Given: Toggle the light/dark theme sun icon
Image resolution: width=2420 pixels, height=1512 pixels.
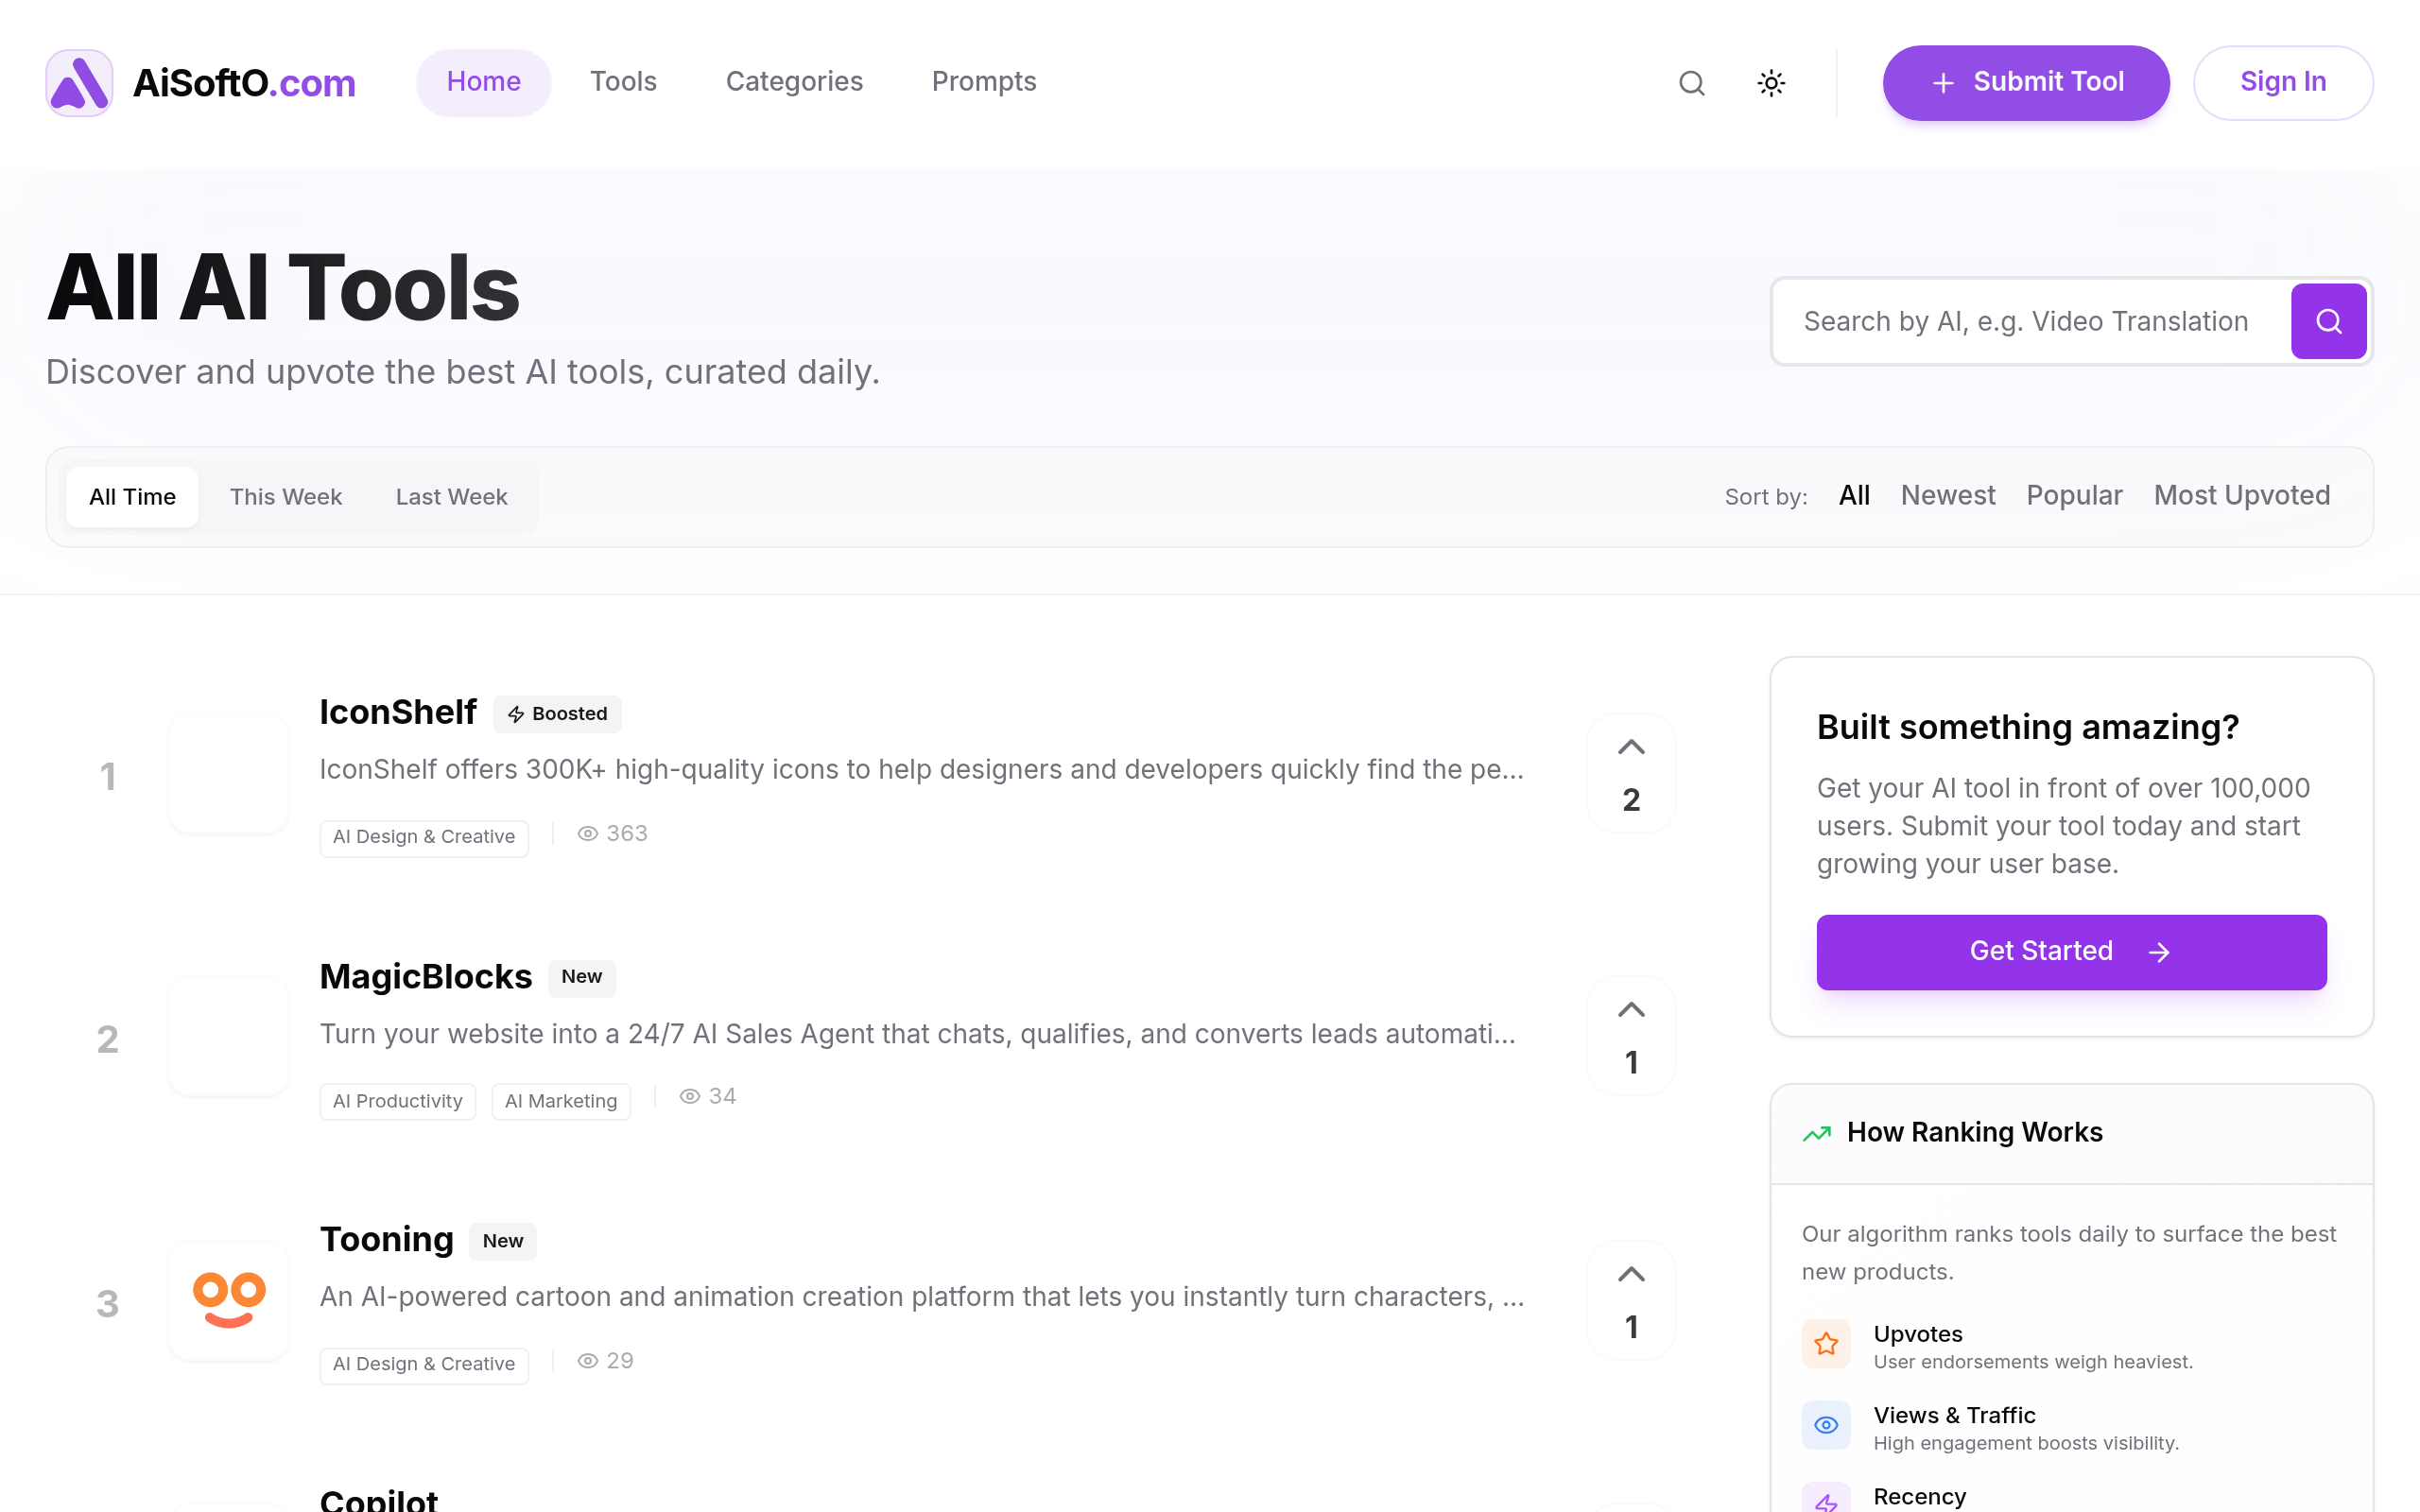Looking at the screenshot, I should tap(1771, 83).
